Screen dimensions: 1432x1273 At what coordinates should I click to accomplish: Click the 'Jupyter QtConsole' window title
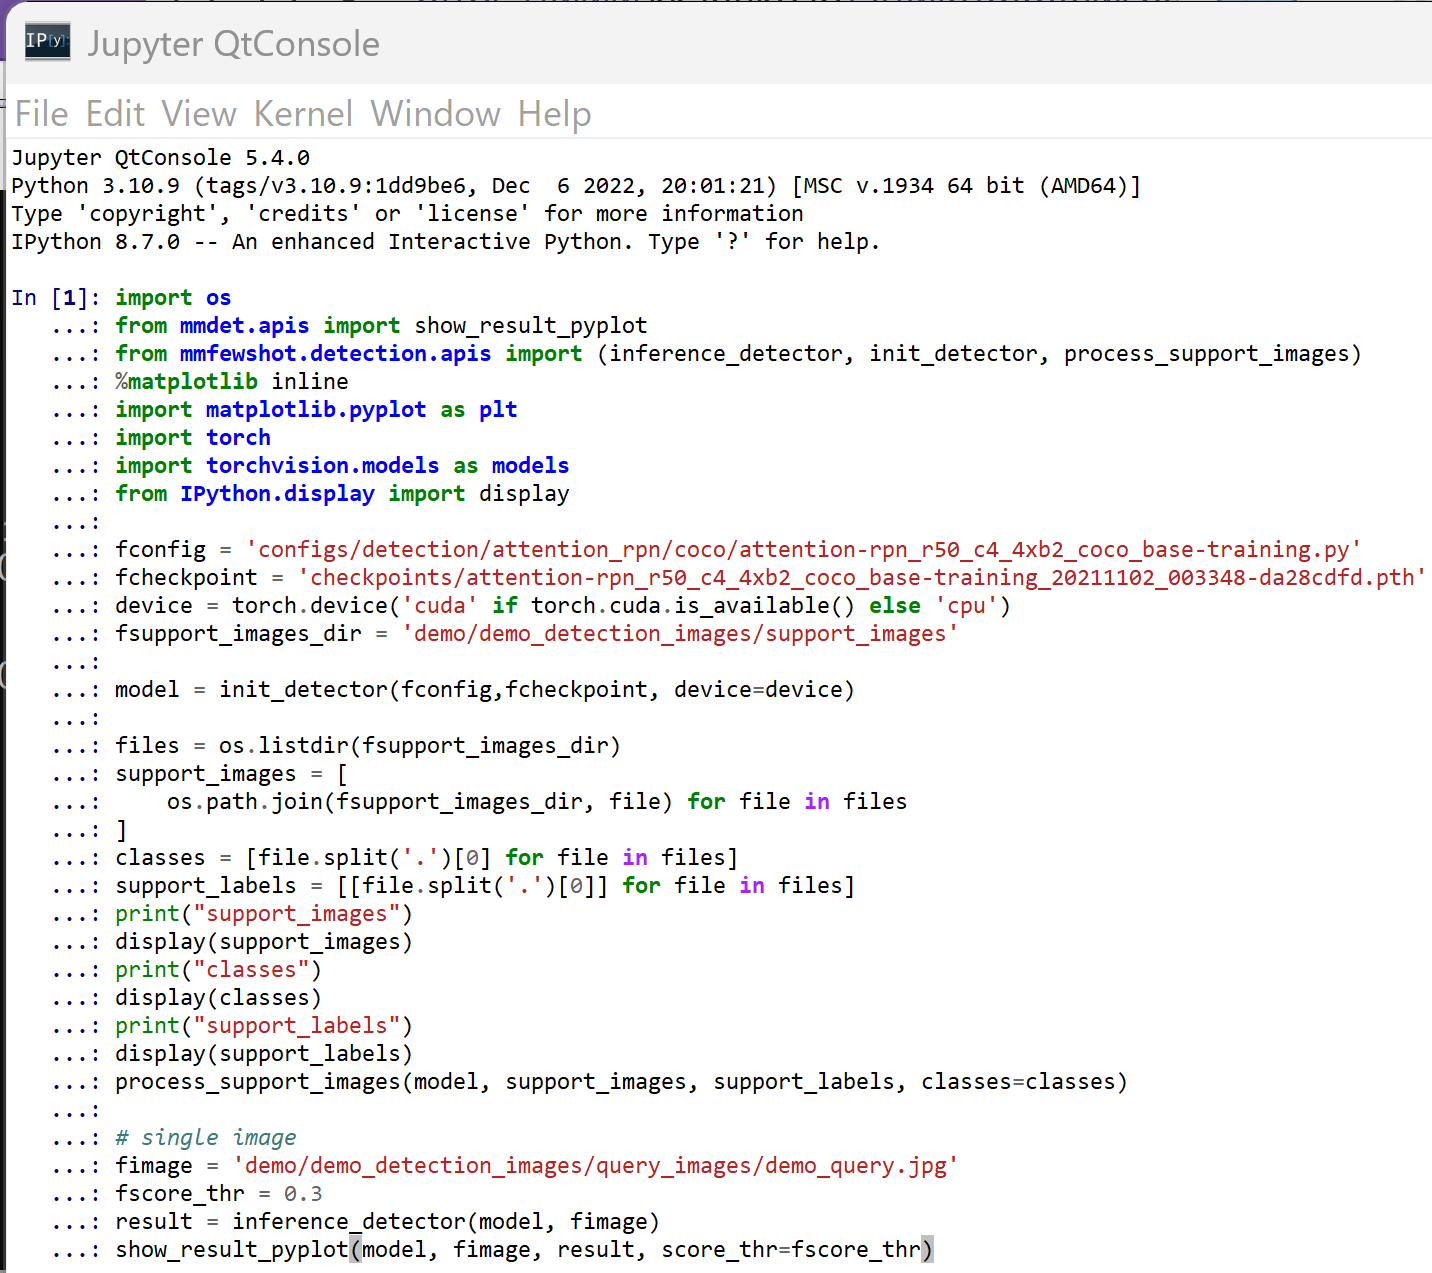233,44
